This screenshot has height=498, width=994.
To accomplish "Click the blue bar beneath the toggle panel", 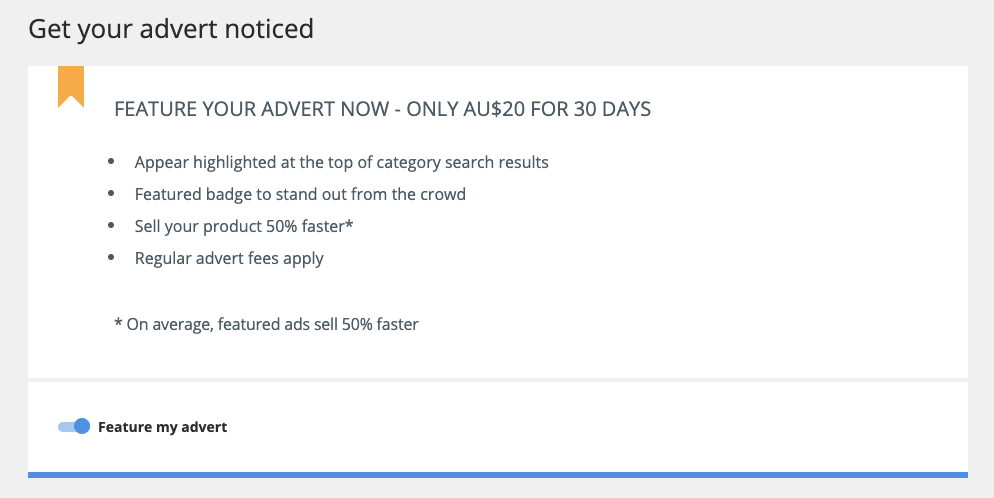I will (x=498, y=475).
